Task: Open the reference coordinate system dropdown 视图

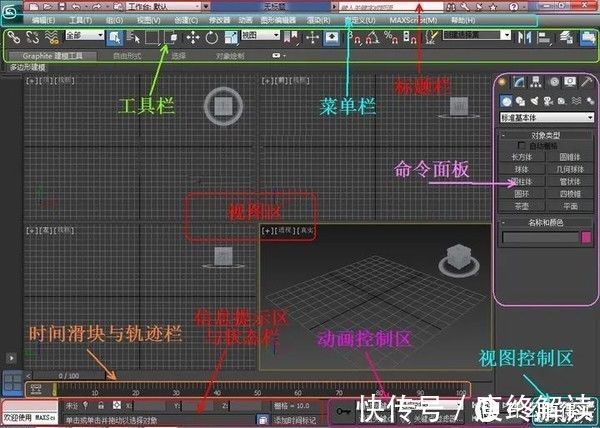Action: 260,35
